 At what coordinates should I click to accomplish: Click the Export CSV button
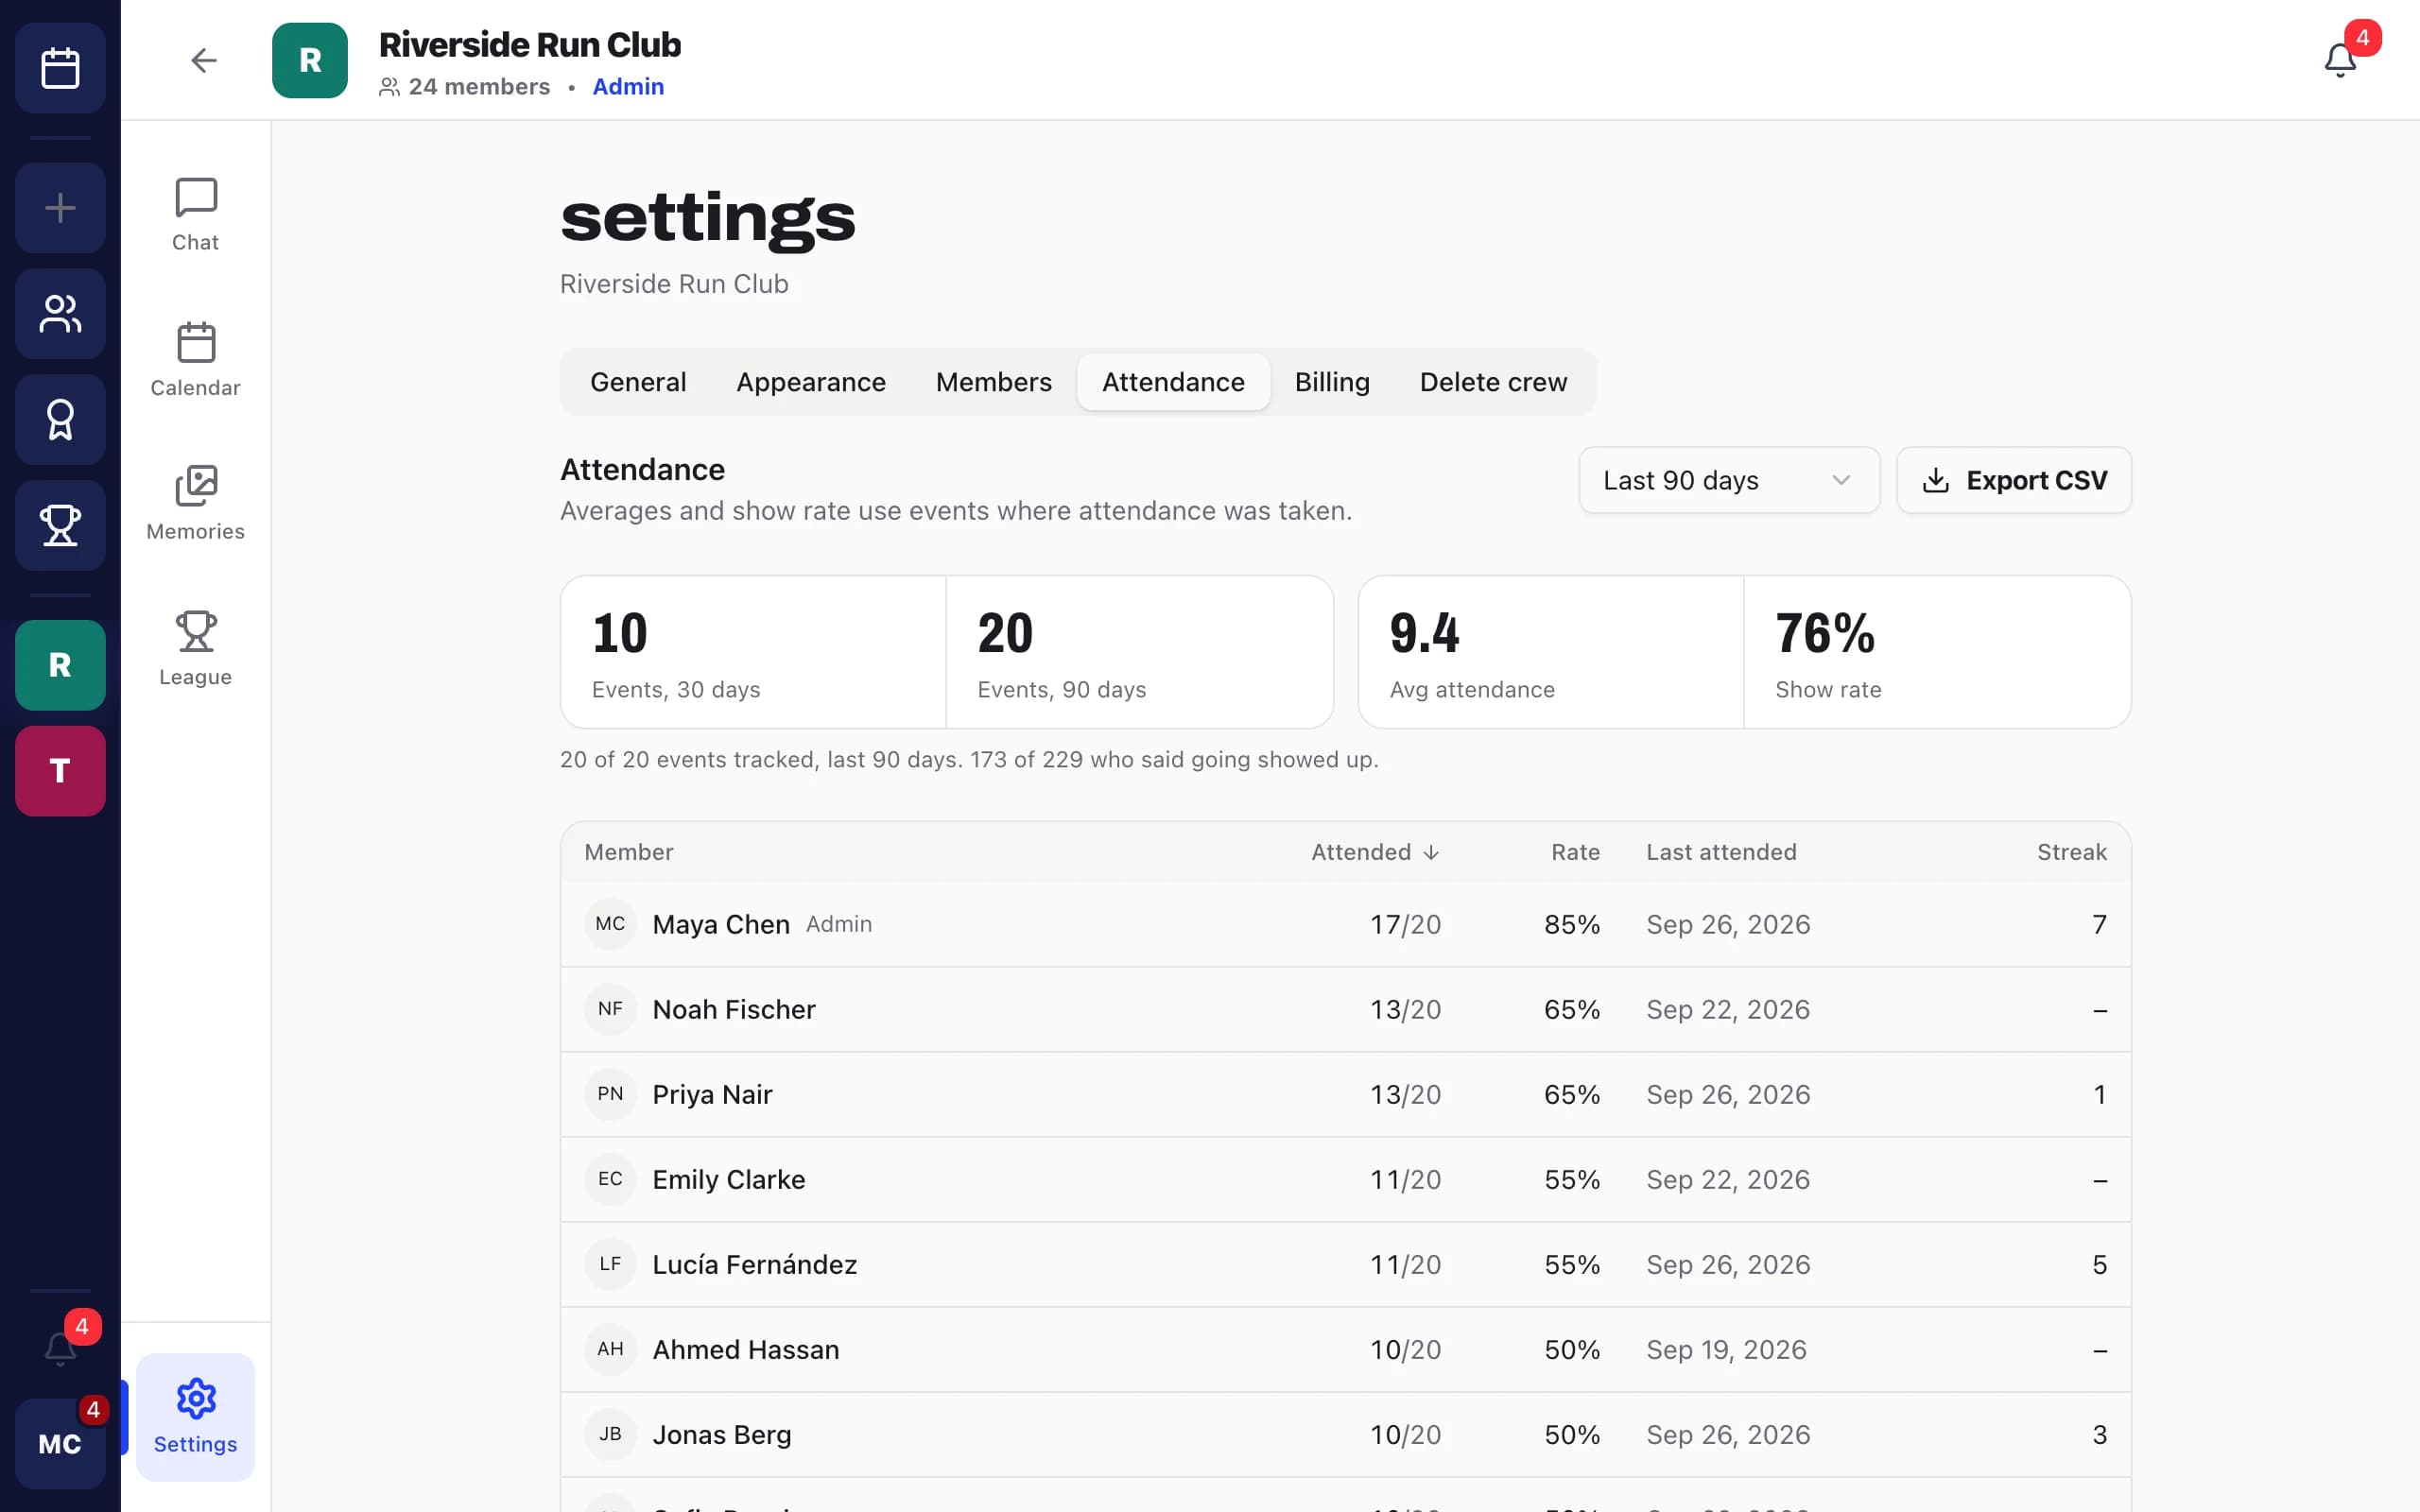[2013, 480]
